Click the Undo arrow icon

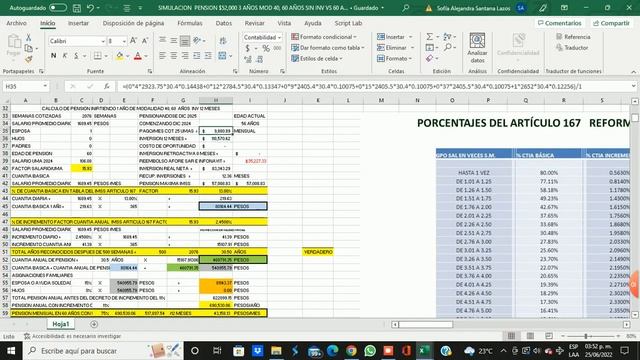pyautogui.click(x=91, y=8)
